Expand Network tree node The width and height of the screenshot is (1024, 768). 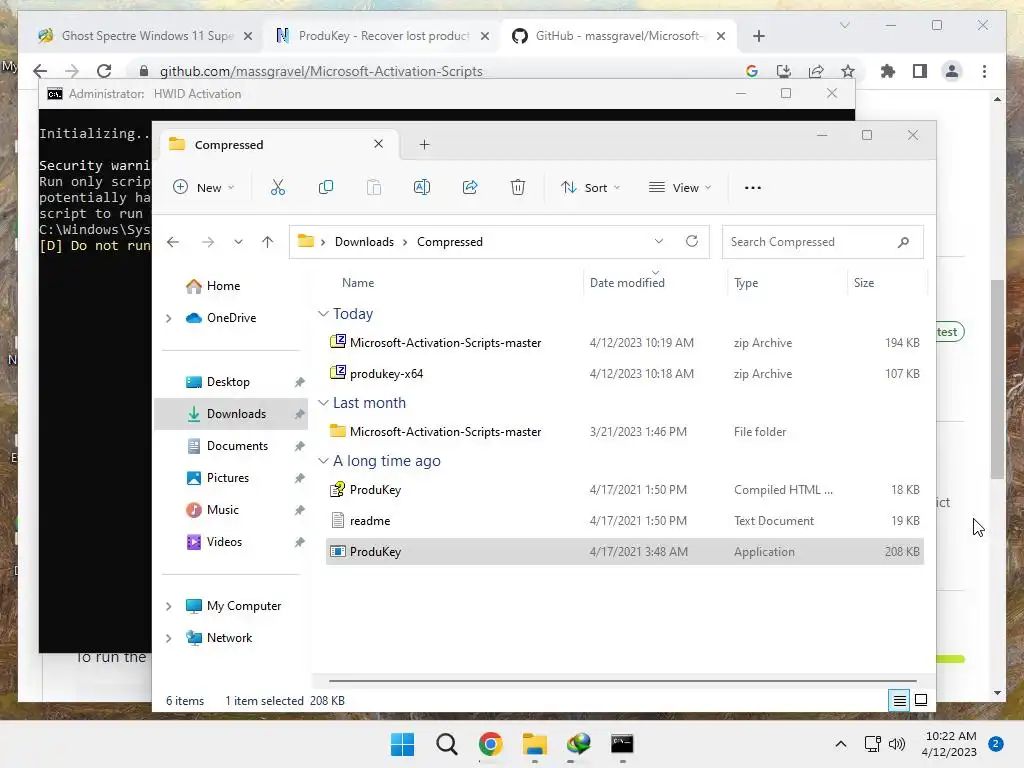168,638
